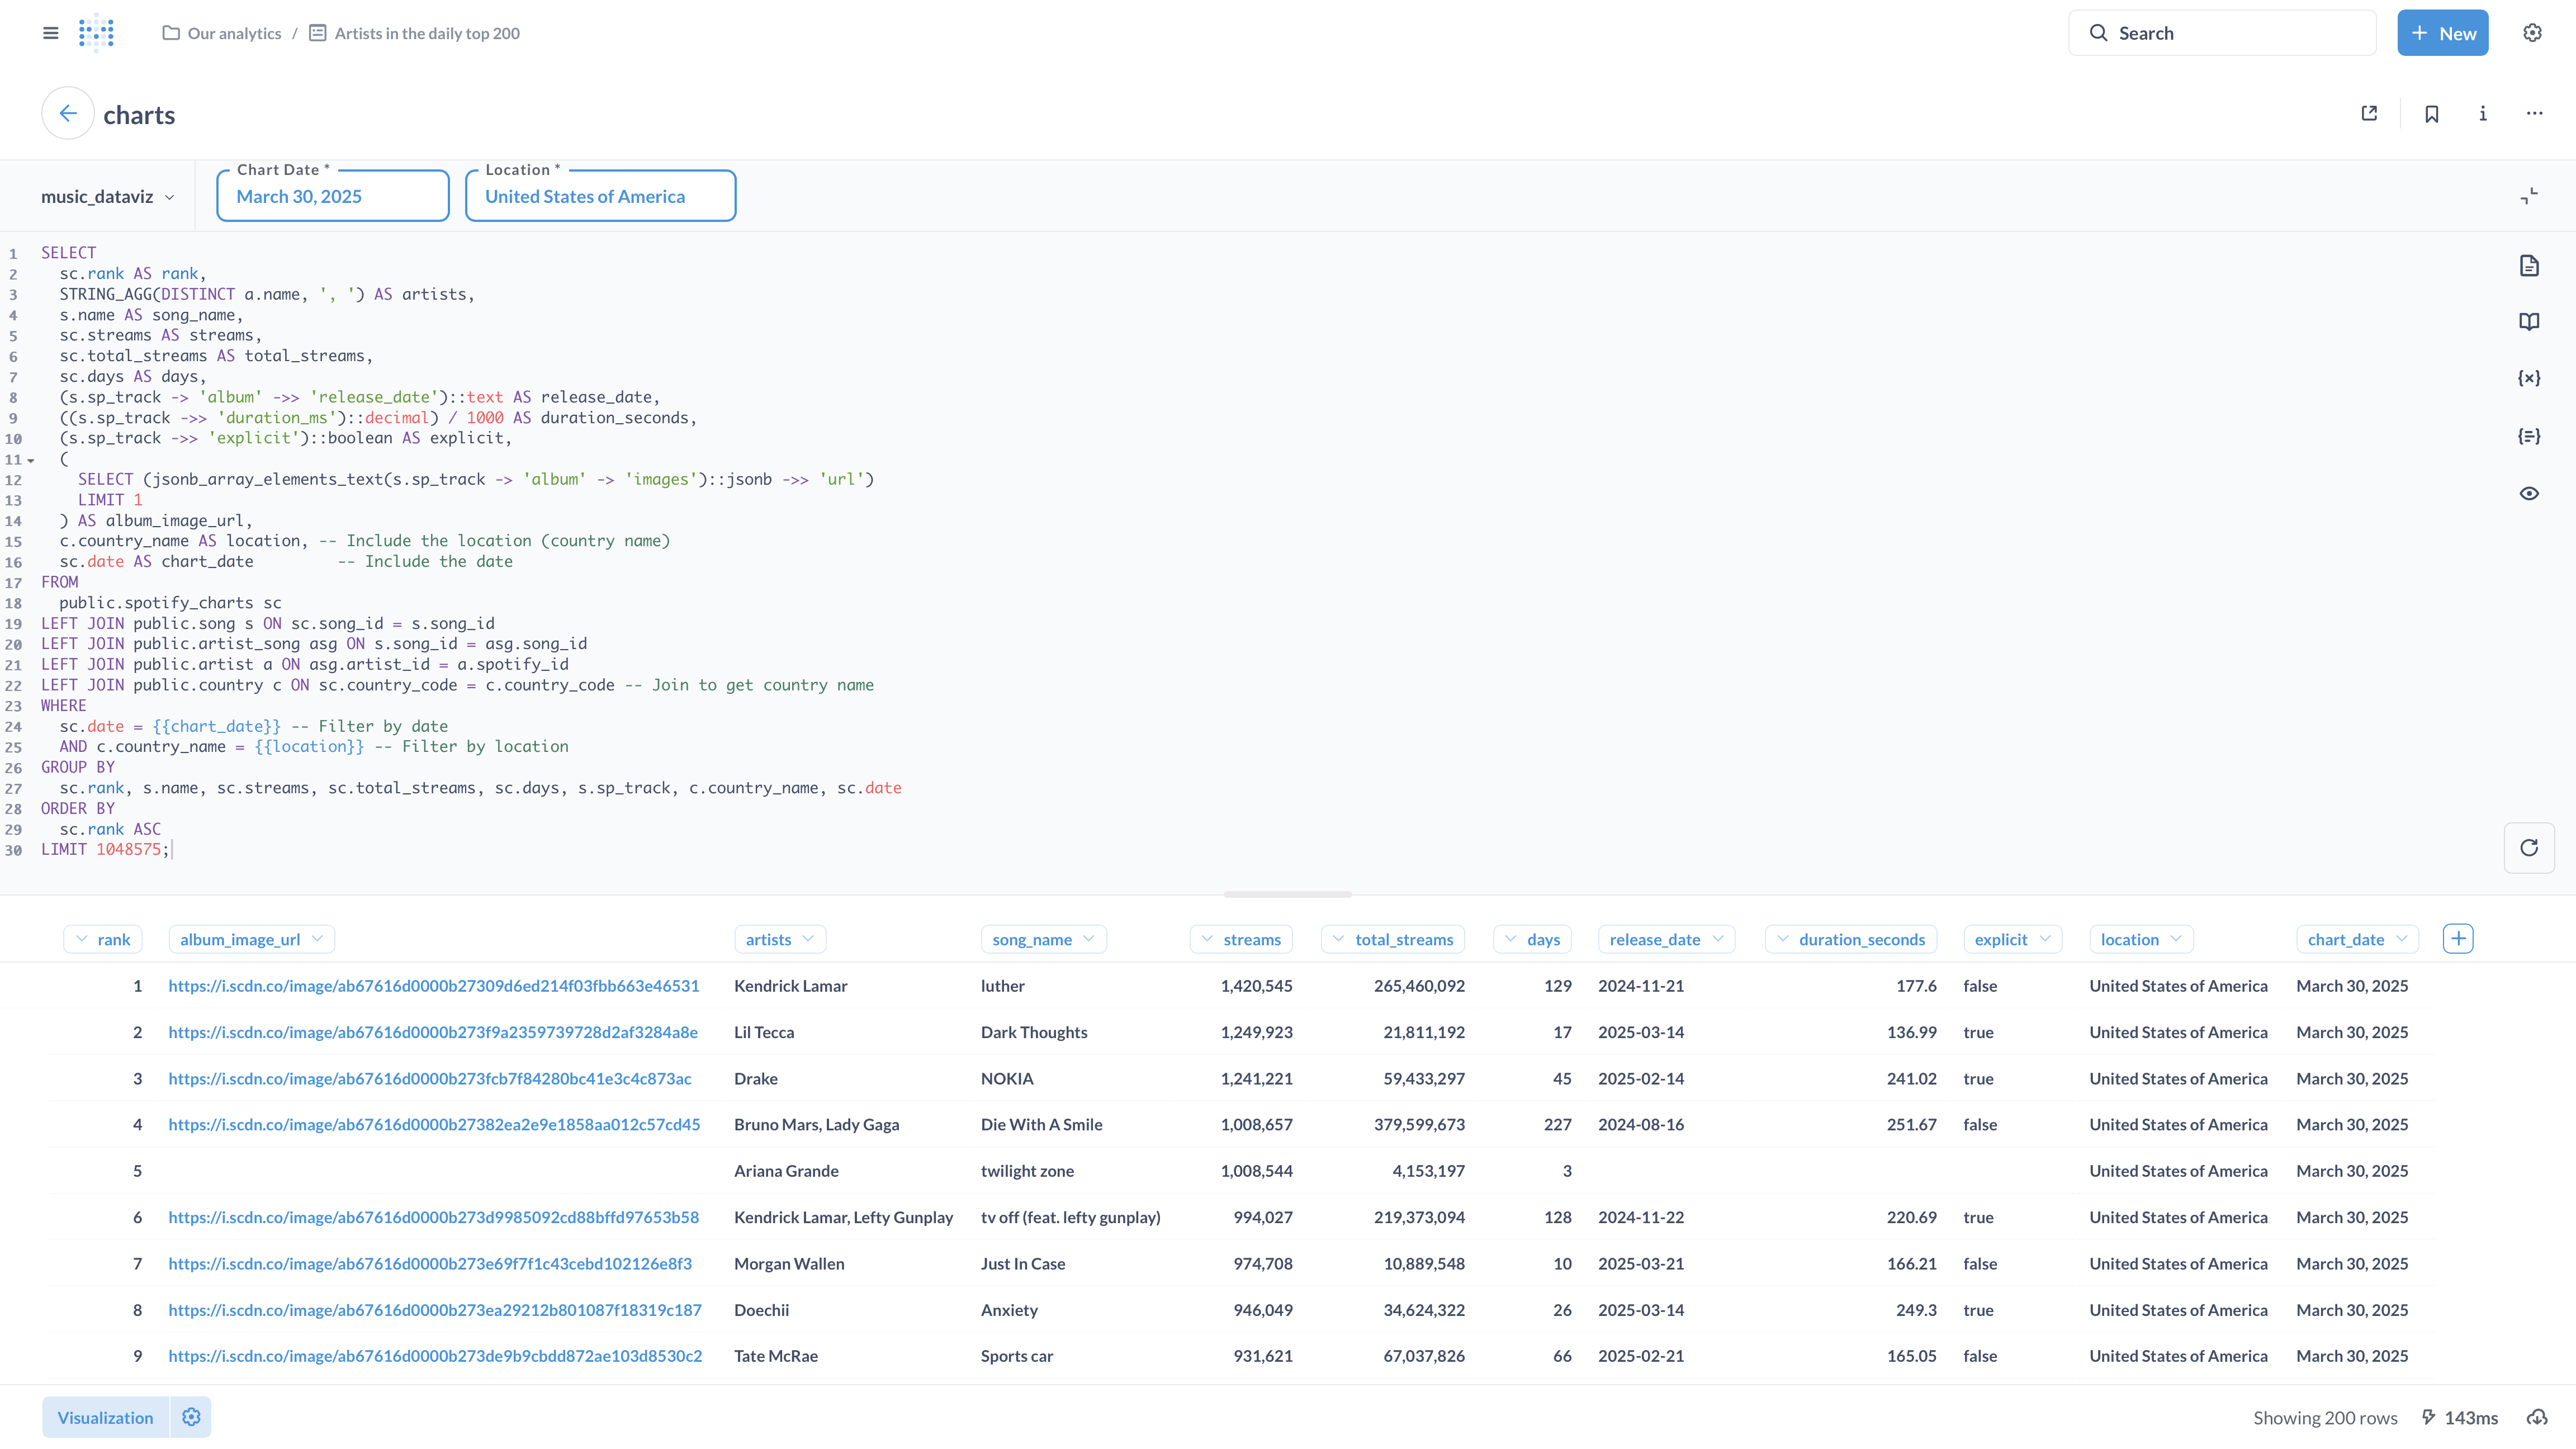Click the blue New button
This screenshot has height=1449, width=2576.
(x=2441, y=33)
